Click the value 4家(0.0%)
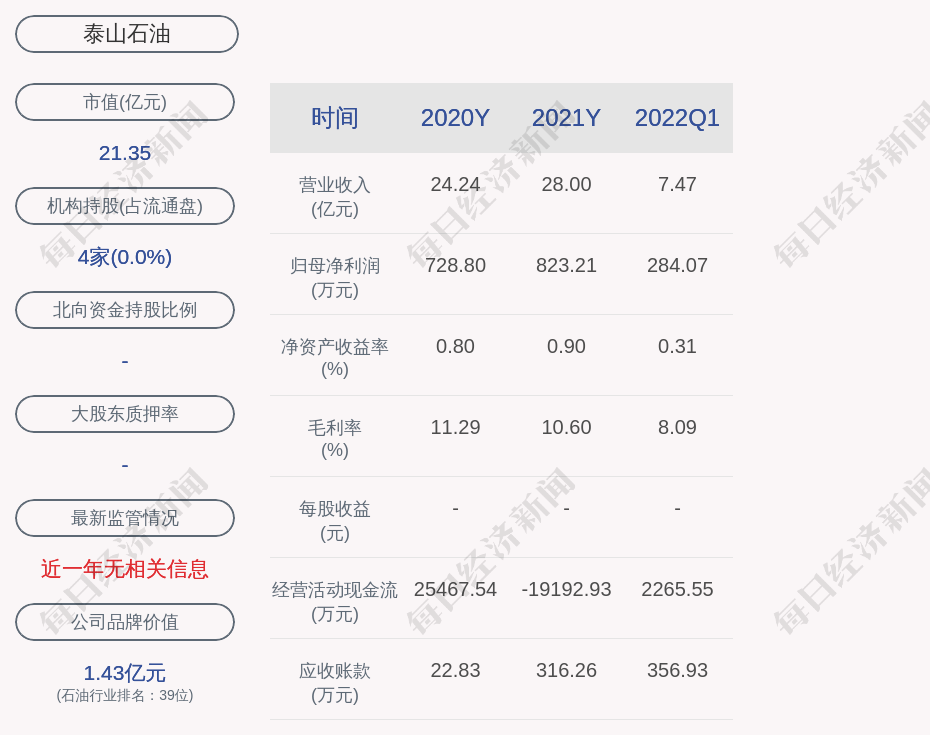 125,257
